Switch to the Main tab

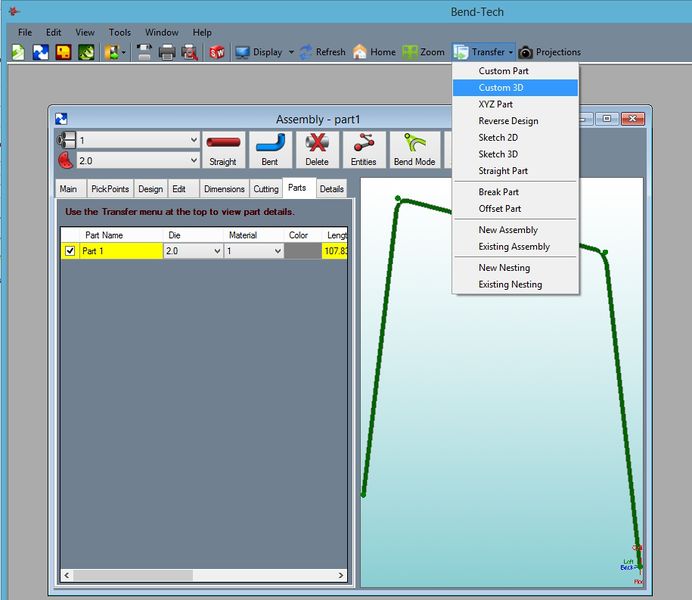pyautogui.click(x=70, y=189)
